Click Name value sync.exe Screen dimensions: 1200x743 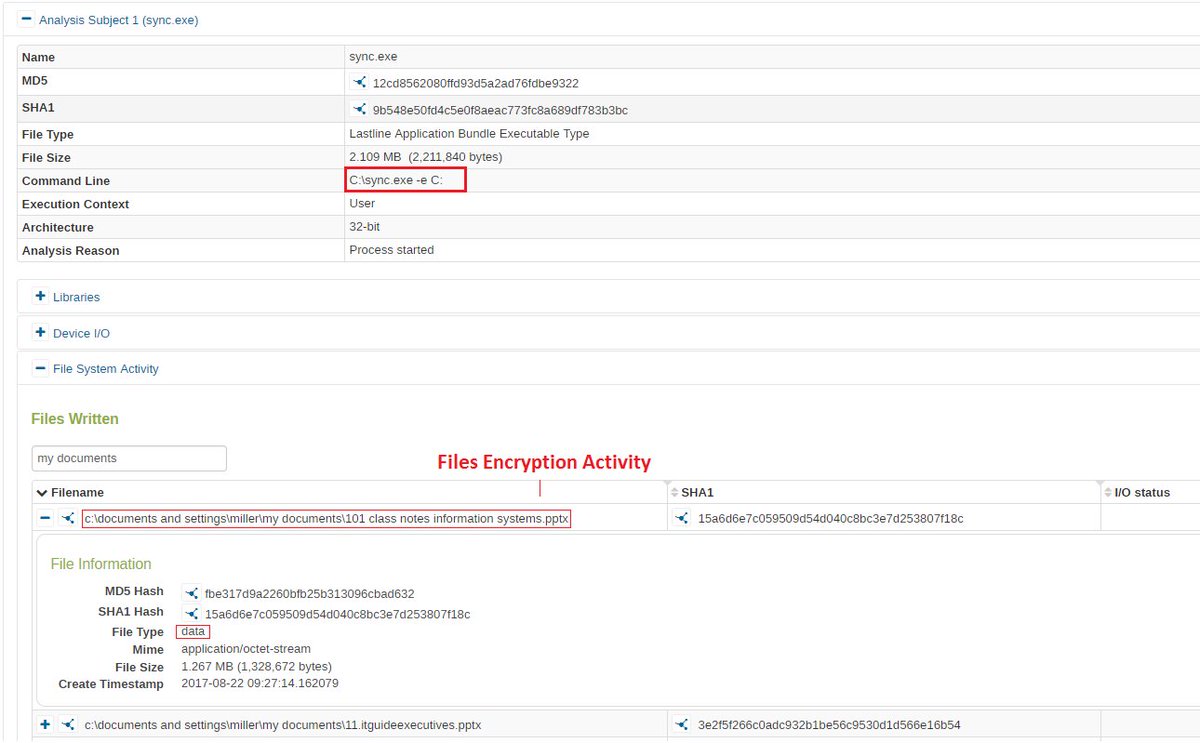[x=373, y=57]
